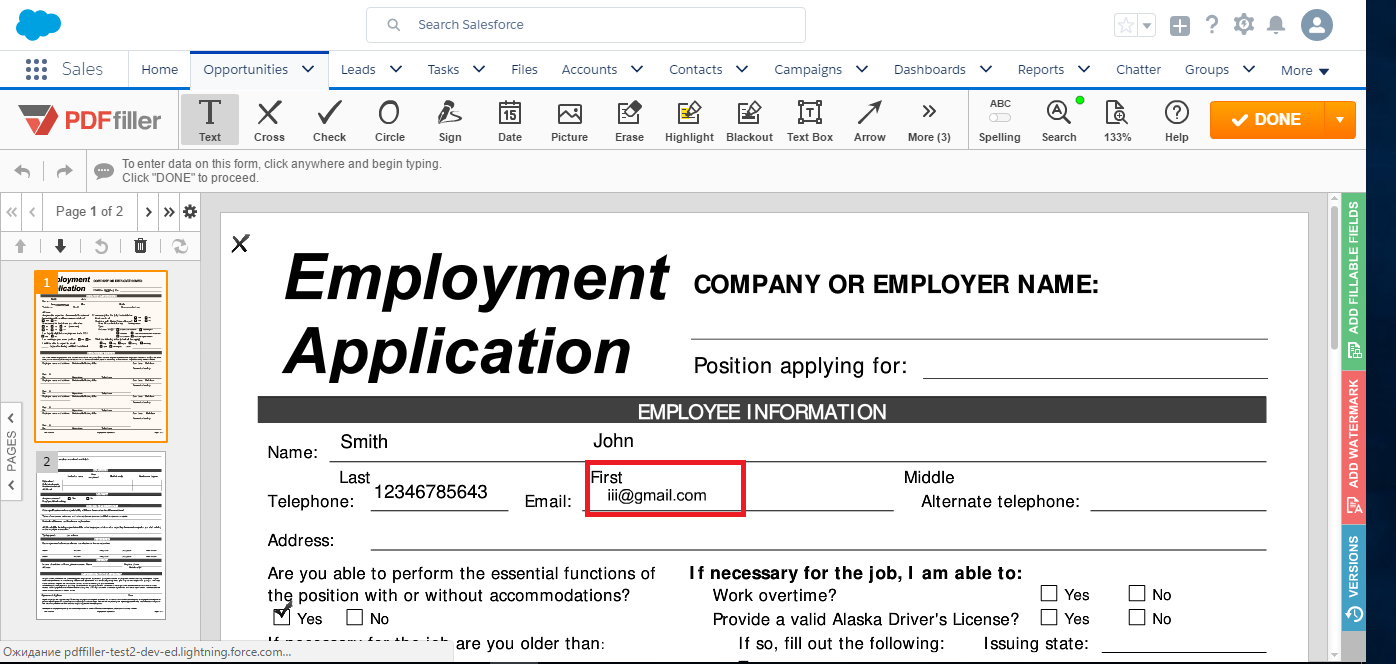Check the No box for essential functions
Screen dimensions: 1396x664
pos(355,617)
